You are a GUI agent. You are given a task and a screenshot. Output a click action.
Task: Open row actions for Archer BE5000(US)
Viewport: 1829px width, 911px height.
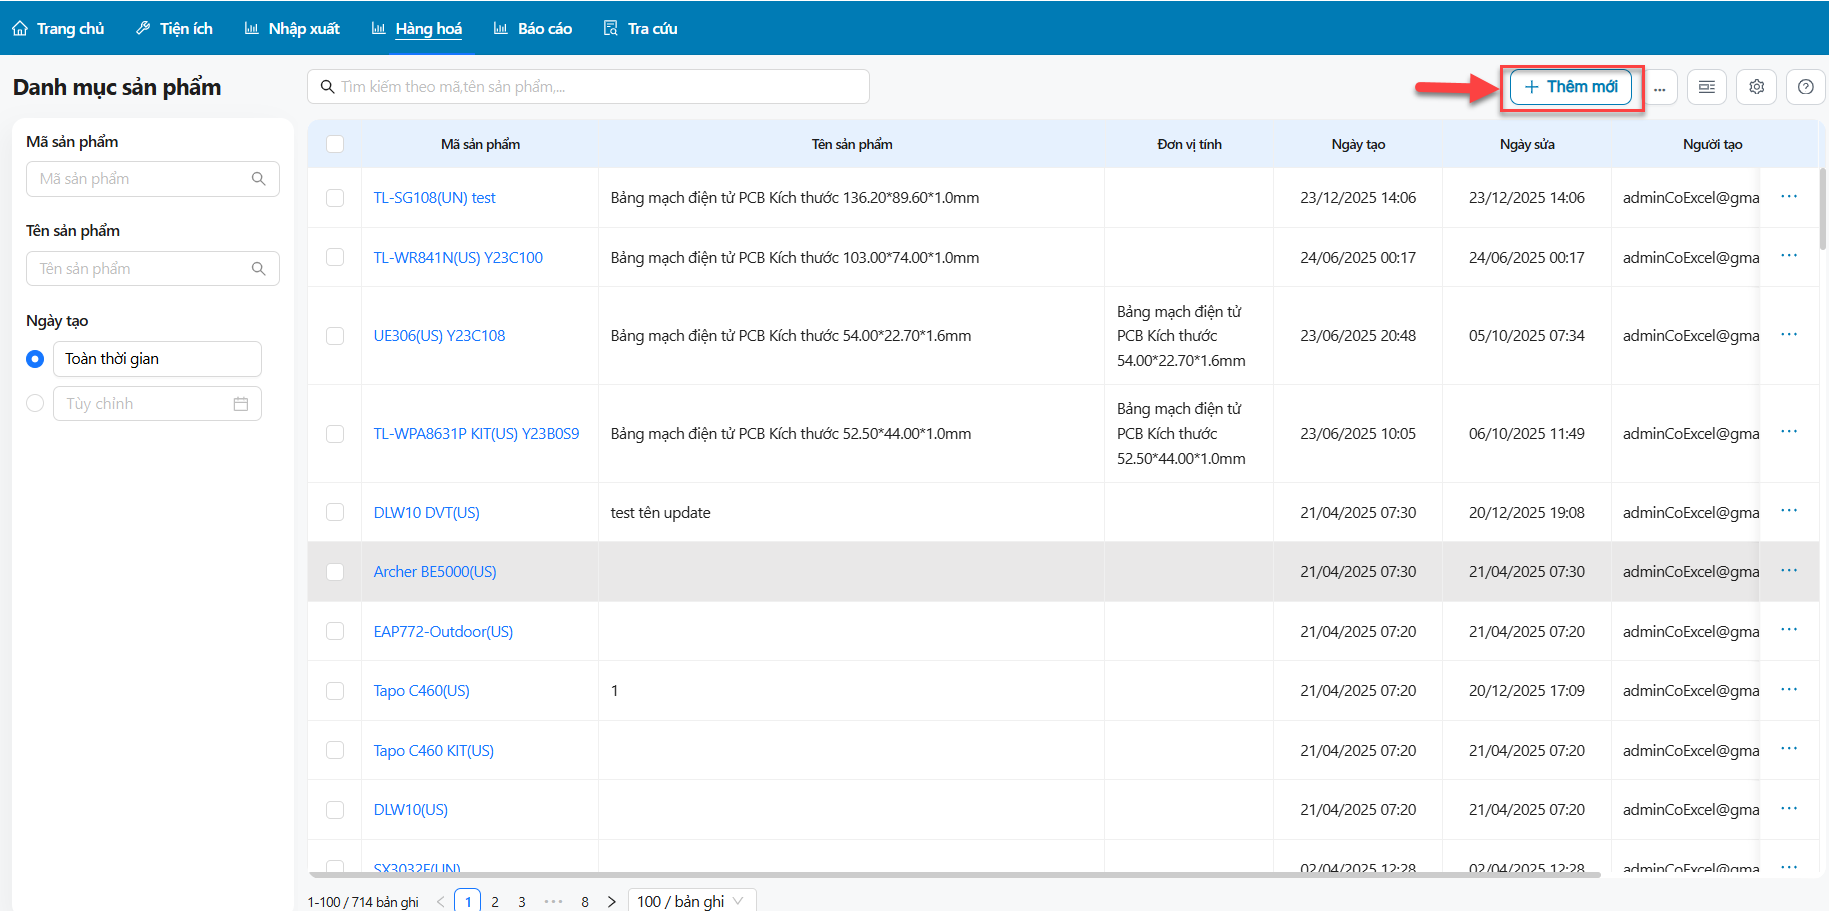point(1789,571)
